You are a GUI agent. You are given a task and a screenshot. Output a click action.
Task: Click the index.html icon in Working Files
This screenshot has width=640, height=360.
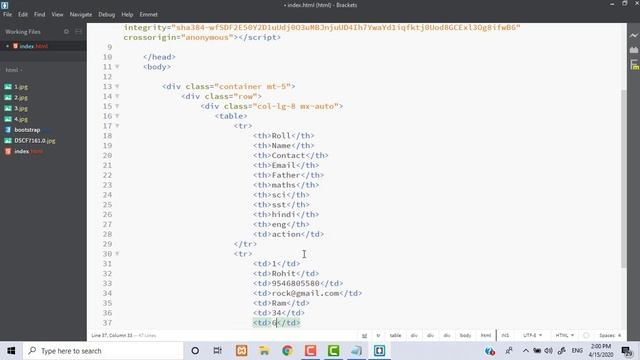(16, 46)
